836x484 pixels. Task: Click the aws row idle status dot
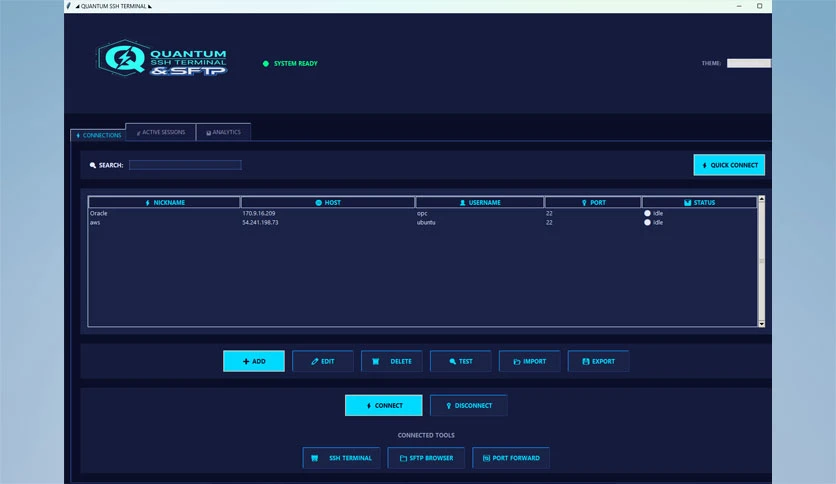click(x=647, y=222)
